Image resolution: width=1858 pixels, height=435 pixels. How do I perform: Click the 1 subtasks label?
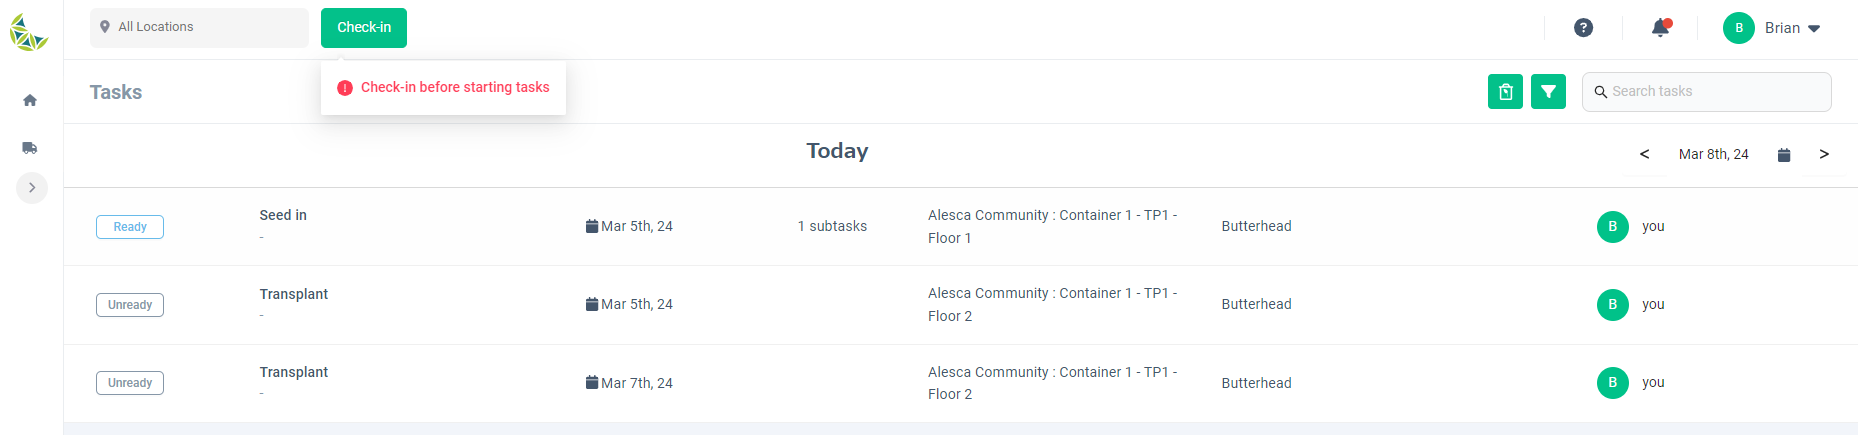(x=832, y=227)
